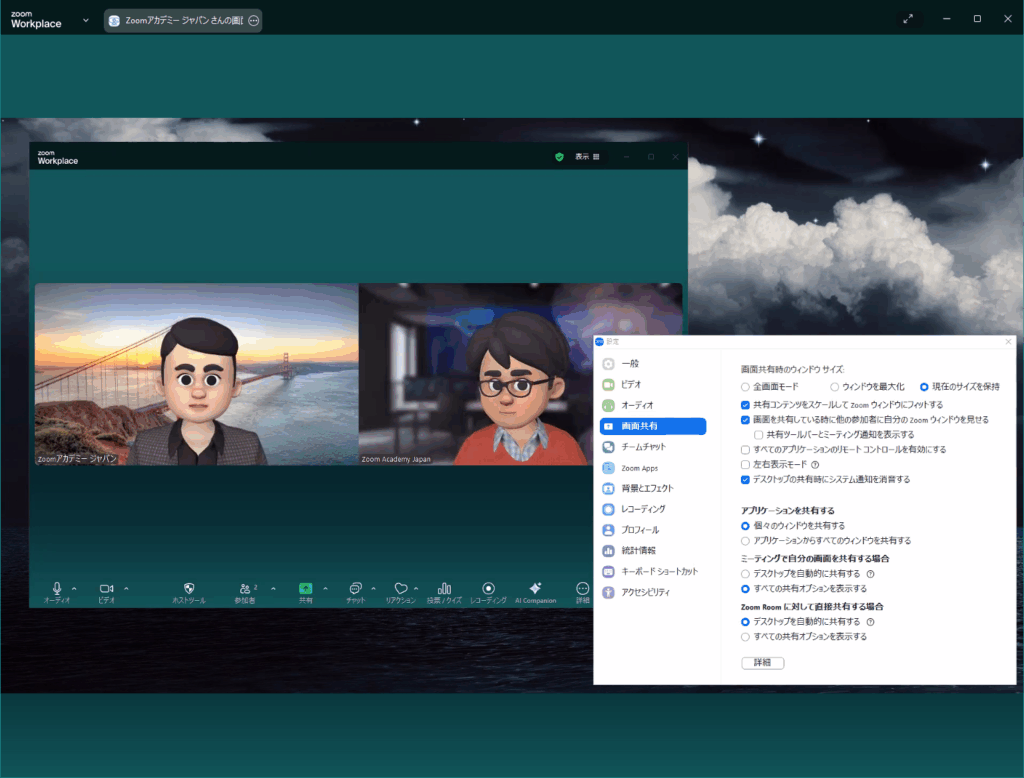
Task: Select 個々のウィンドウを共有する radio option
Action: (745, 526)
